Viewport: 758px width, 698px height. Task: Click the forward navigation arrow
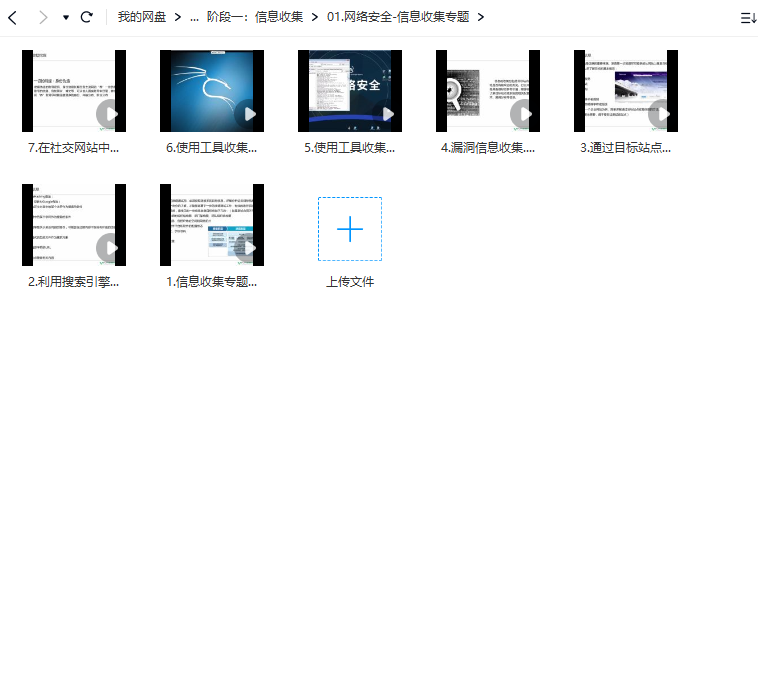coord(42,17)
